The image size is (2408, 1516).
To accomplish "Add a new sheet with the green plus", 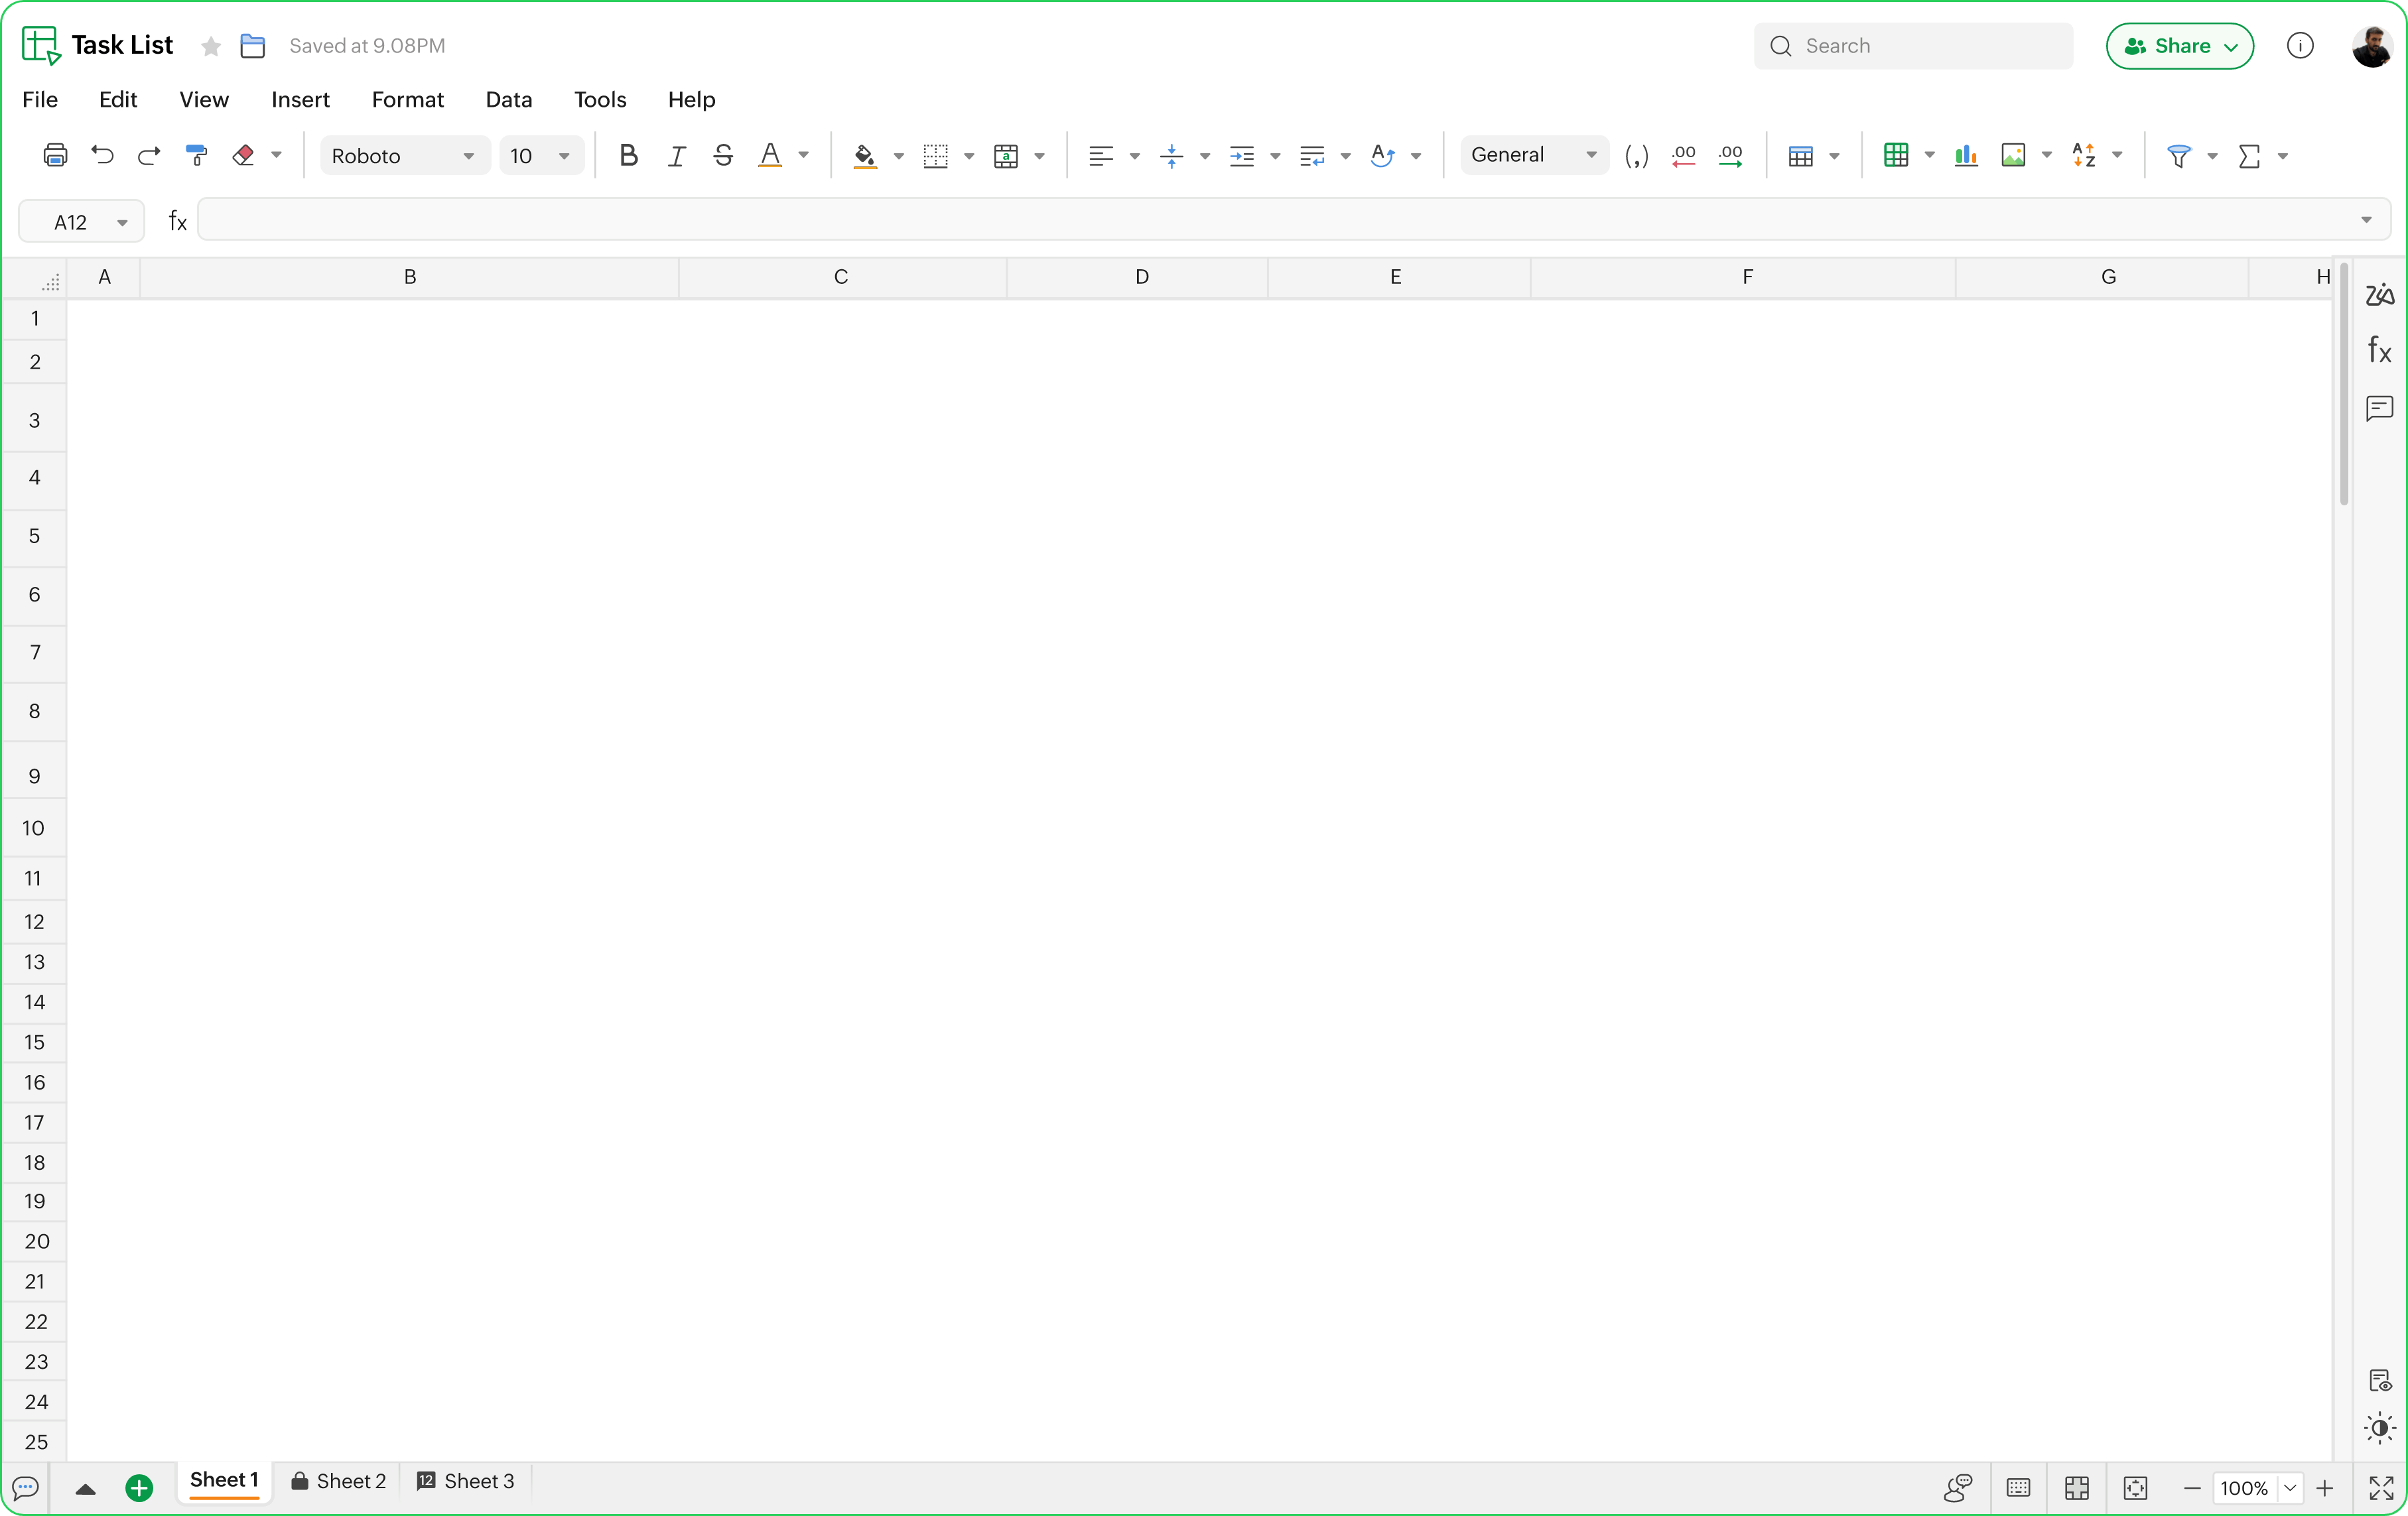I will click(139, 1487).
